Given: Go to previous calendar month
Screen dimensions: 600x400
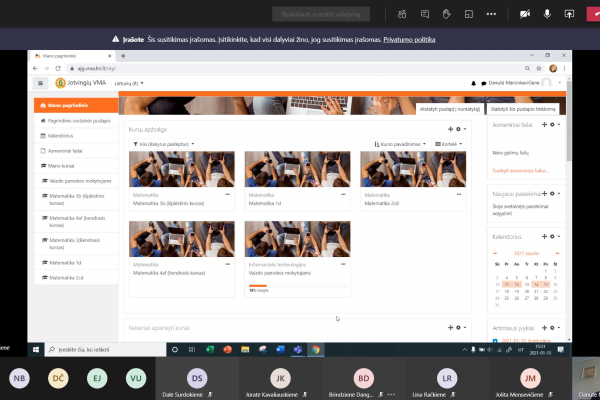Looking at the screenshot, I should 495,253.
